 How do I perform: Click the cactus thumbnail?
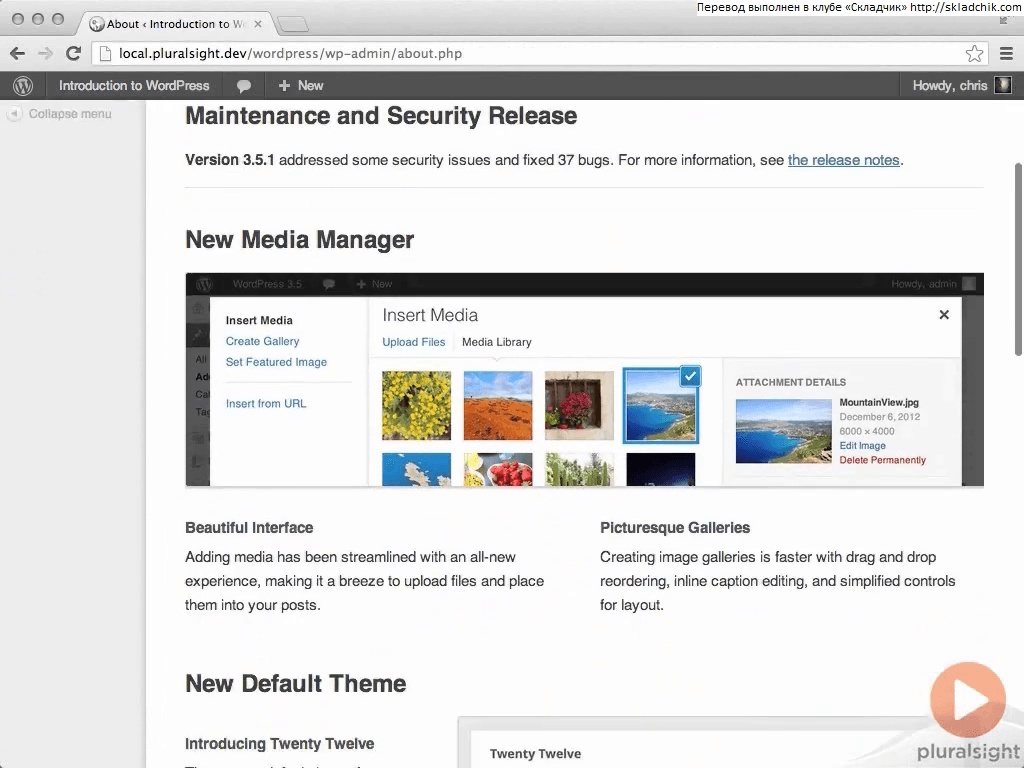579,470
